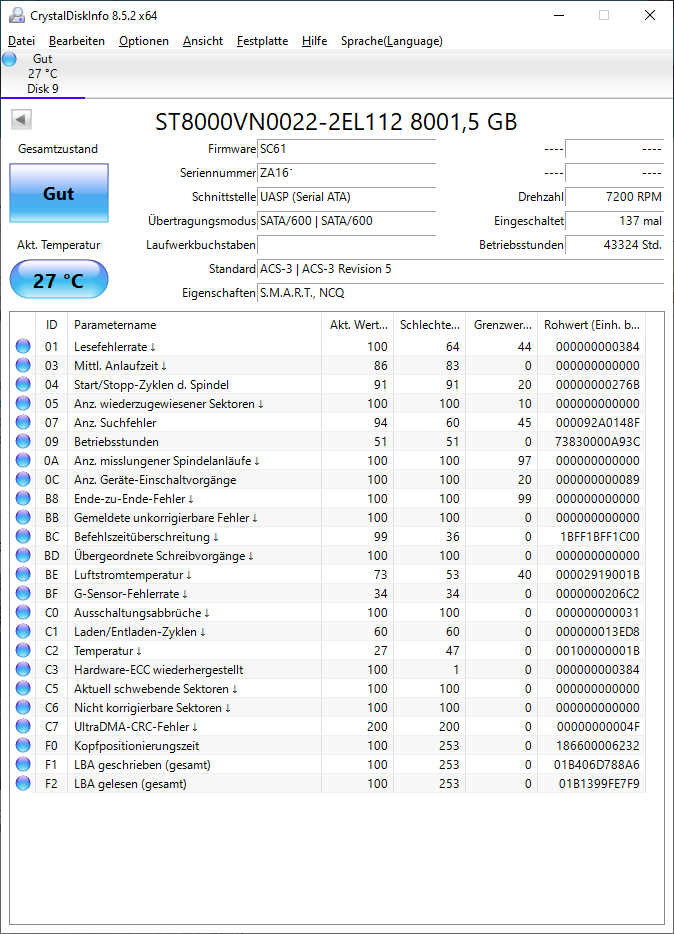Click raw value 1BFF1BFF1C00
This screenshot has width=674, height=934.
click(600, 537)
